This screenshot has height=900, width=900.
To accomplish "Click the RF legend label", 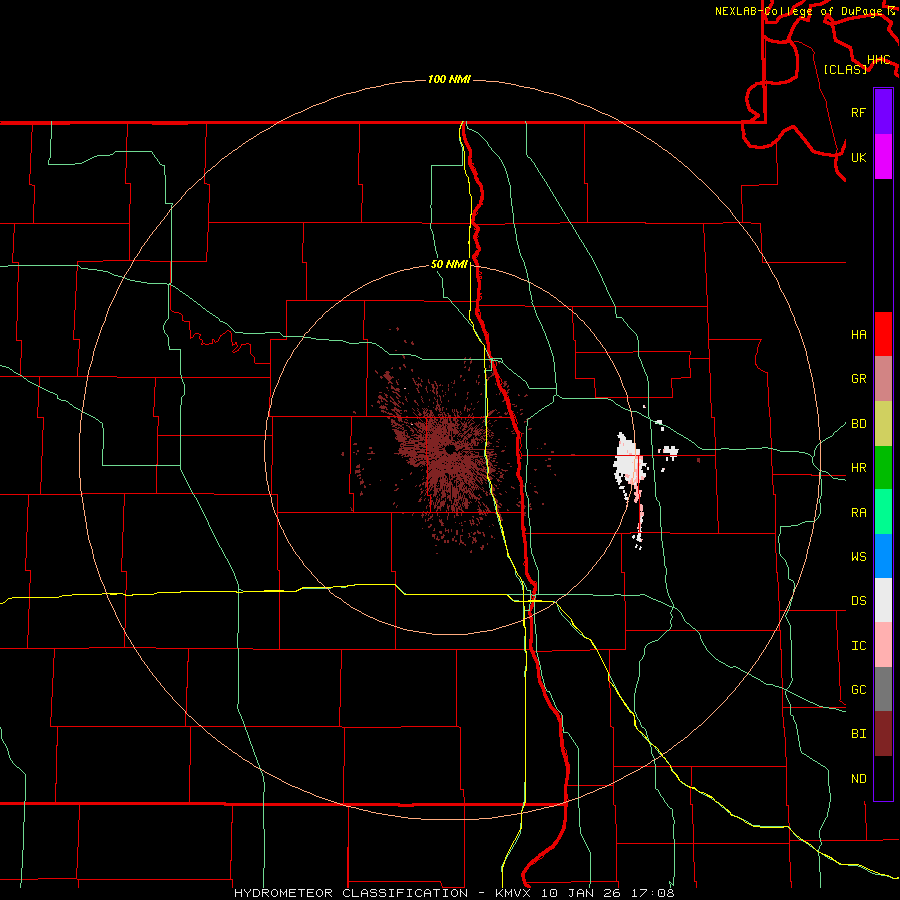I will (x=858, y=112).
